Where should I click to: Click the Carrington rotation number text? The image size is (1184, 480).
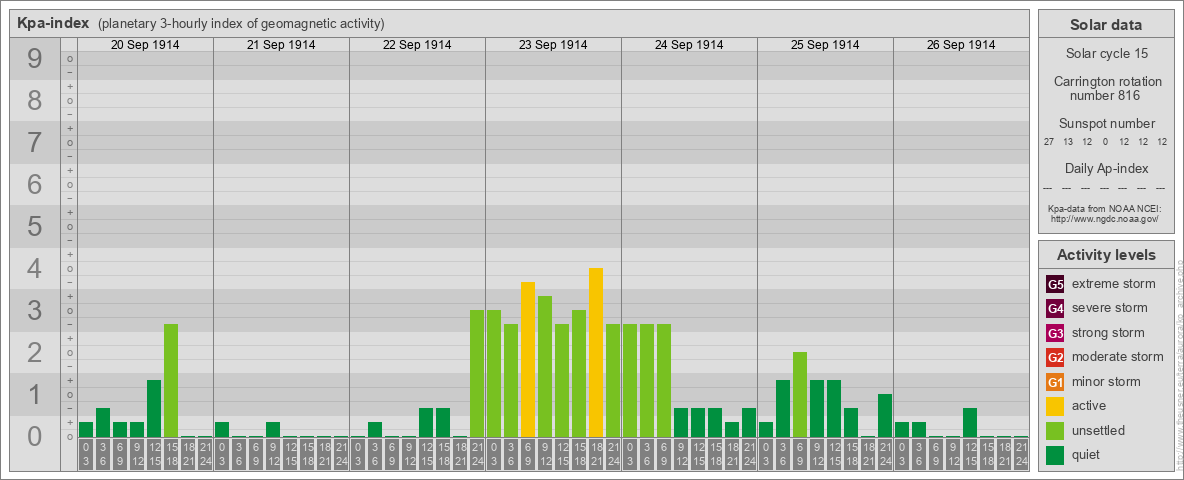[1105, 88]
